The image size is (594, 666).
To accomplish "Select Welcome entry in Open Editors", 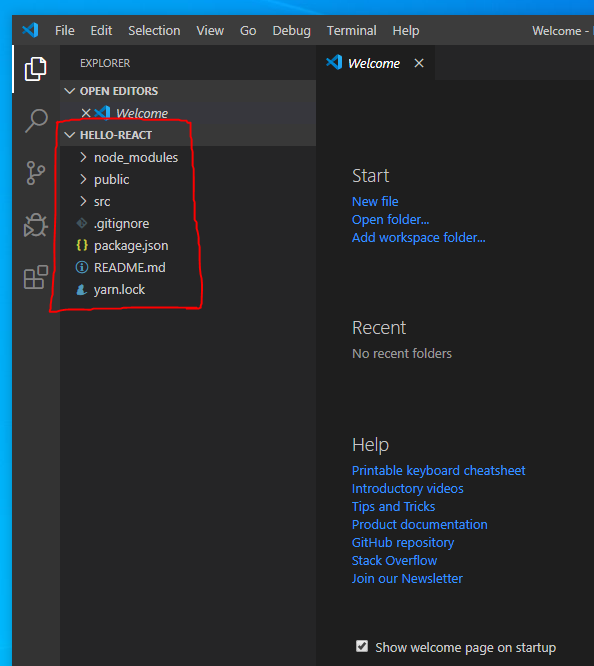I will click(x=142, y=113).
